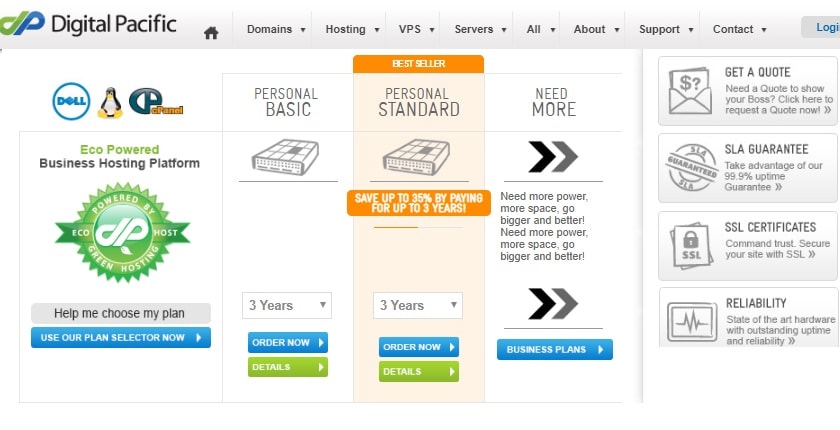Use Our Plan Selector Now button

[121, 337]
